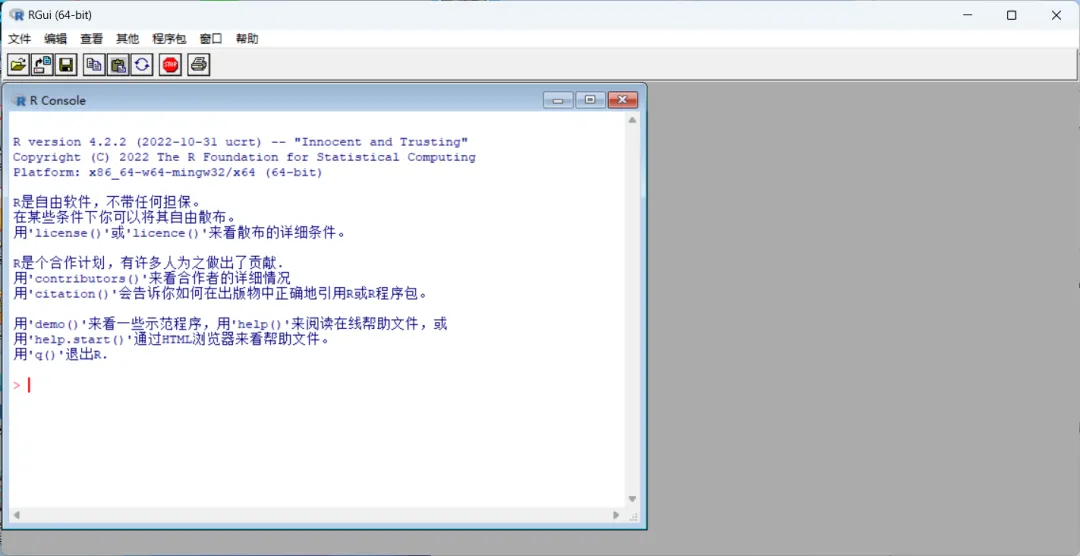The width and height of the screenshot is (1080, 556).
Task: Click the Copy toolbar icon
Action: pyautogui.click(x=94, y=65)
